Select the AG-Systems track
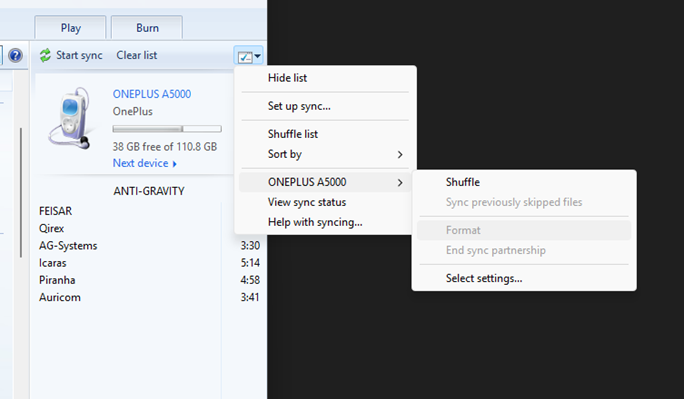The image size is (684, 399). click(68, 246)
